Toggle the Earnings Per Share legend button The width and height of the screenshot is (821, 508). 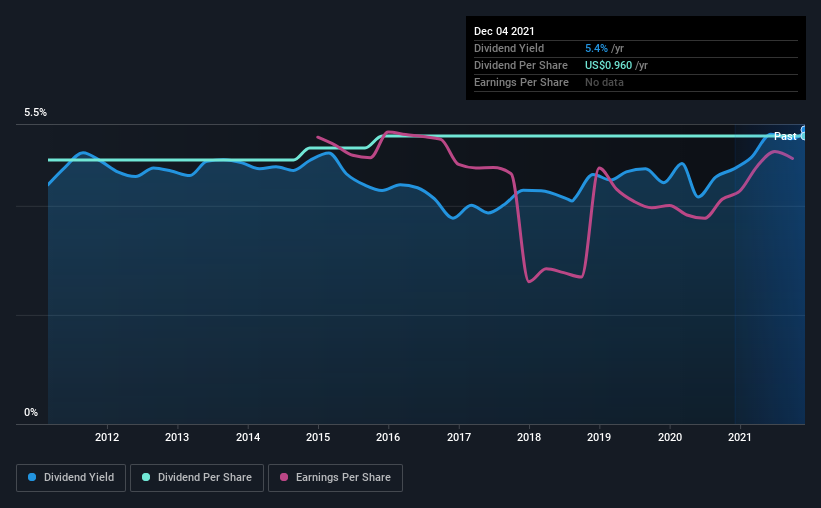click(x=335, y=478)
